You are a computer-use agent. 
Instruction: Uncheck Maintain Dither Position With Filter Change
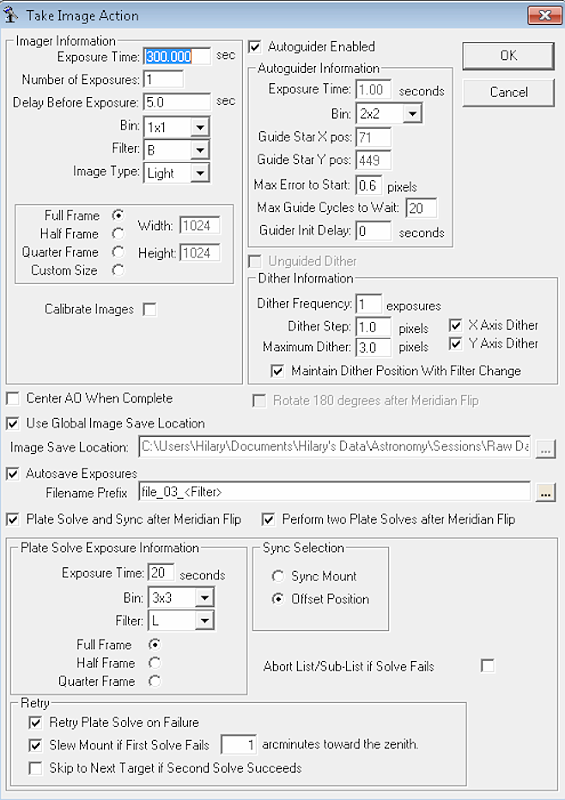tap(278, 371)
